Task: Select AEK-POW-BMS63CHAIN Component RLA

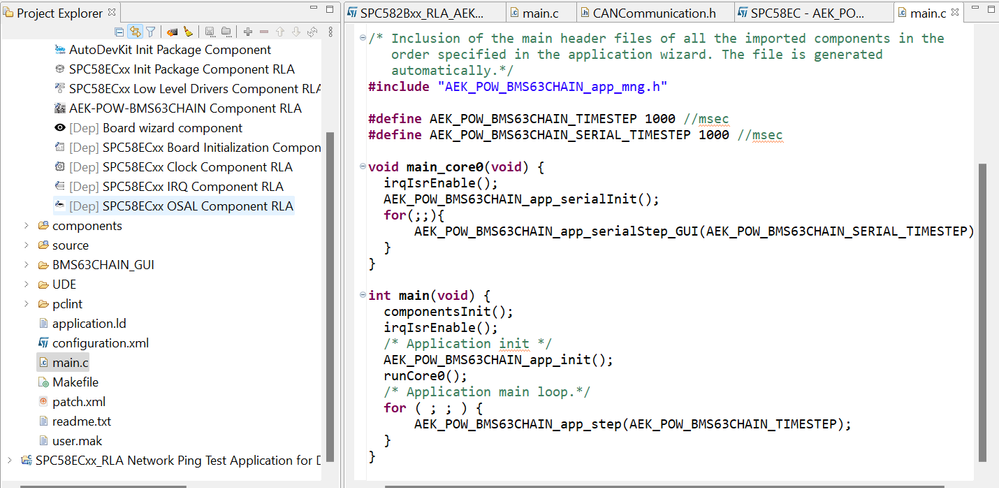Action: (178, 108)
